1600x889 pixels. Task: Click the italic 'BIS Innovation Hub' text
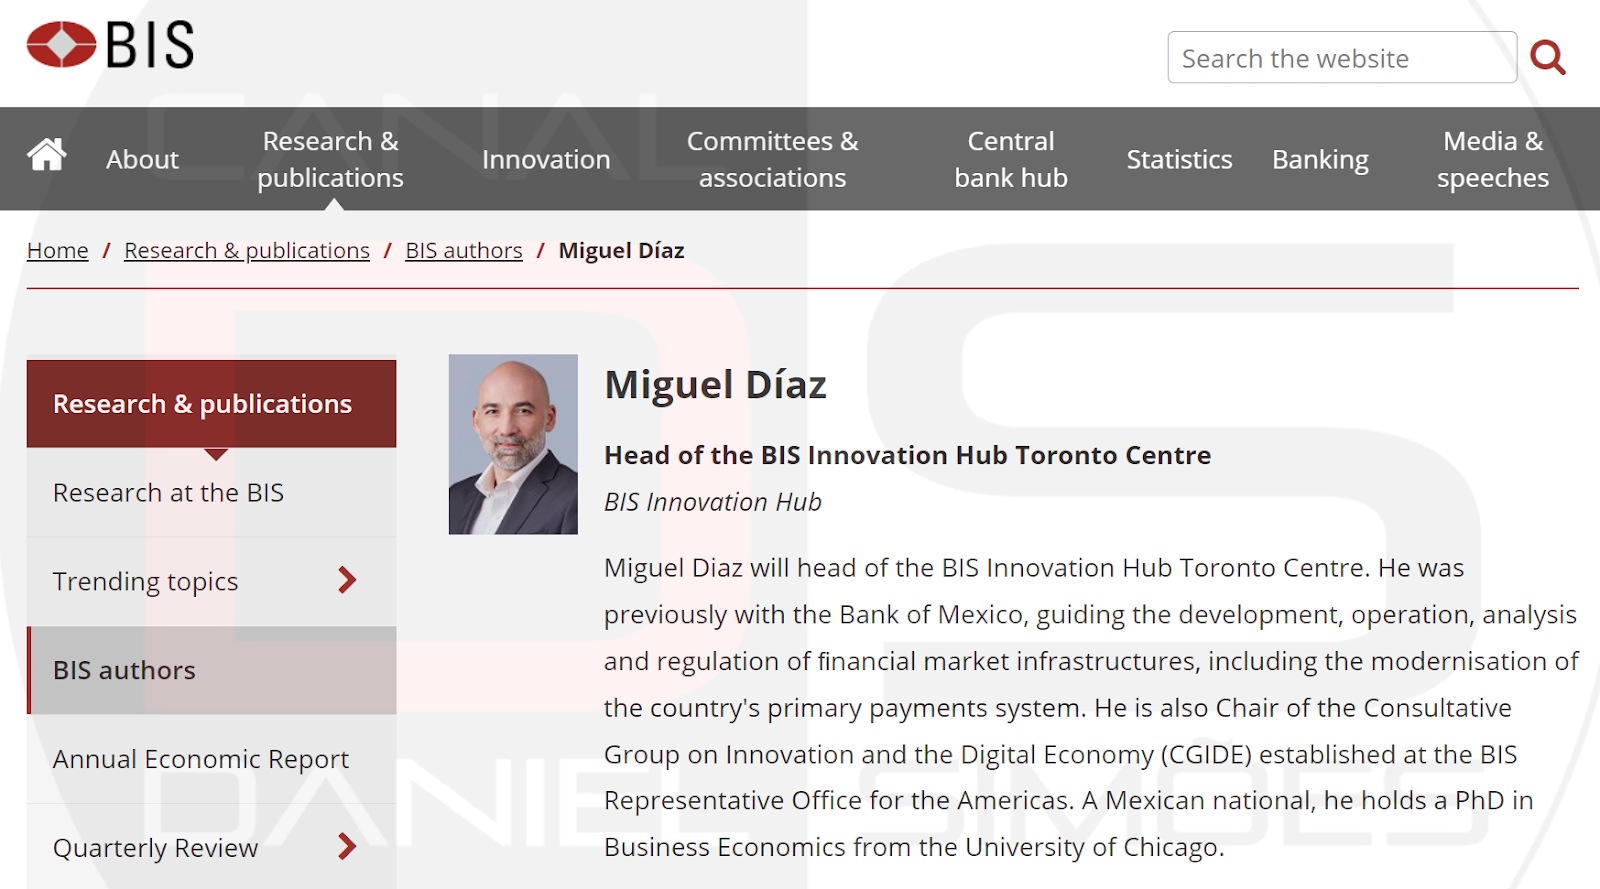click(x=713, y=502)
